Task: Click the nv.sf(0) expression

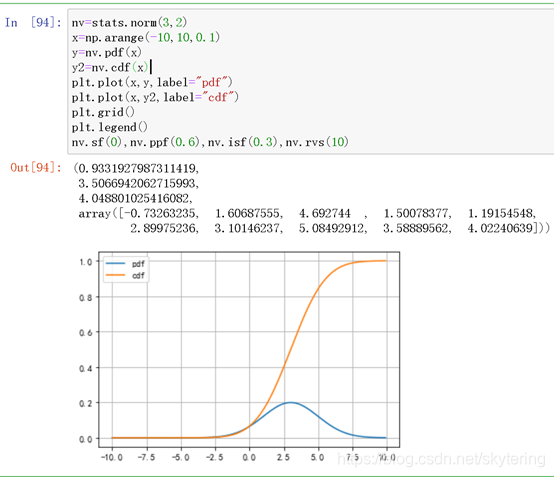Action: [97, 142]
